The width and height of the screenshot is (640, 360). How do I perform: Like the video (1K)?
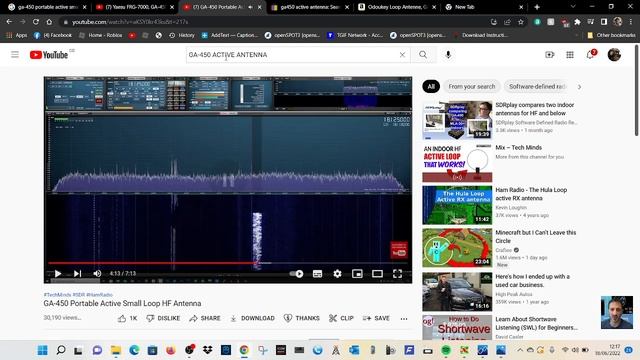[127, 318]
